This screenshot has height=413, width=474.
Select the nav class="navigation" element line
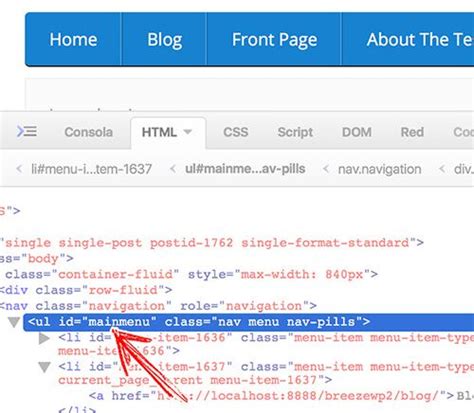pyautogui.click(x=158, y=306)
